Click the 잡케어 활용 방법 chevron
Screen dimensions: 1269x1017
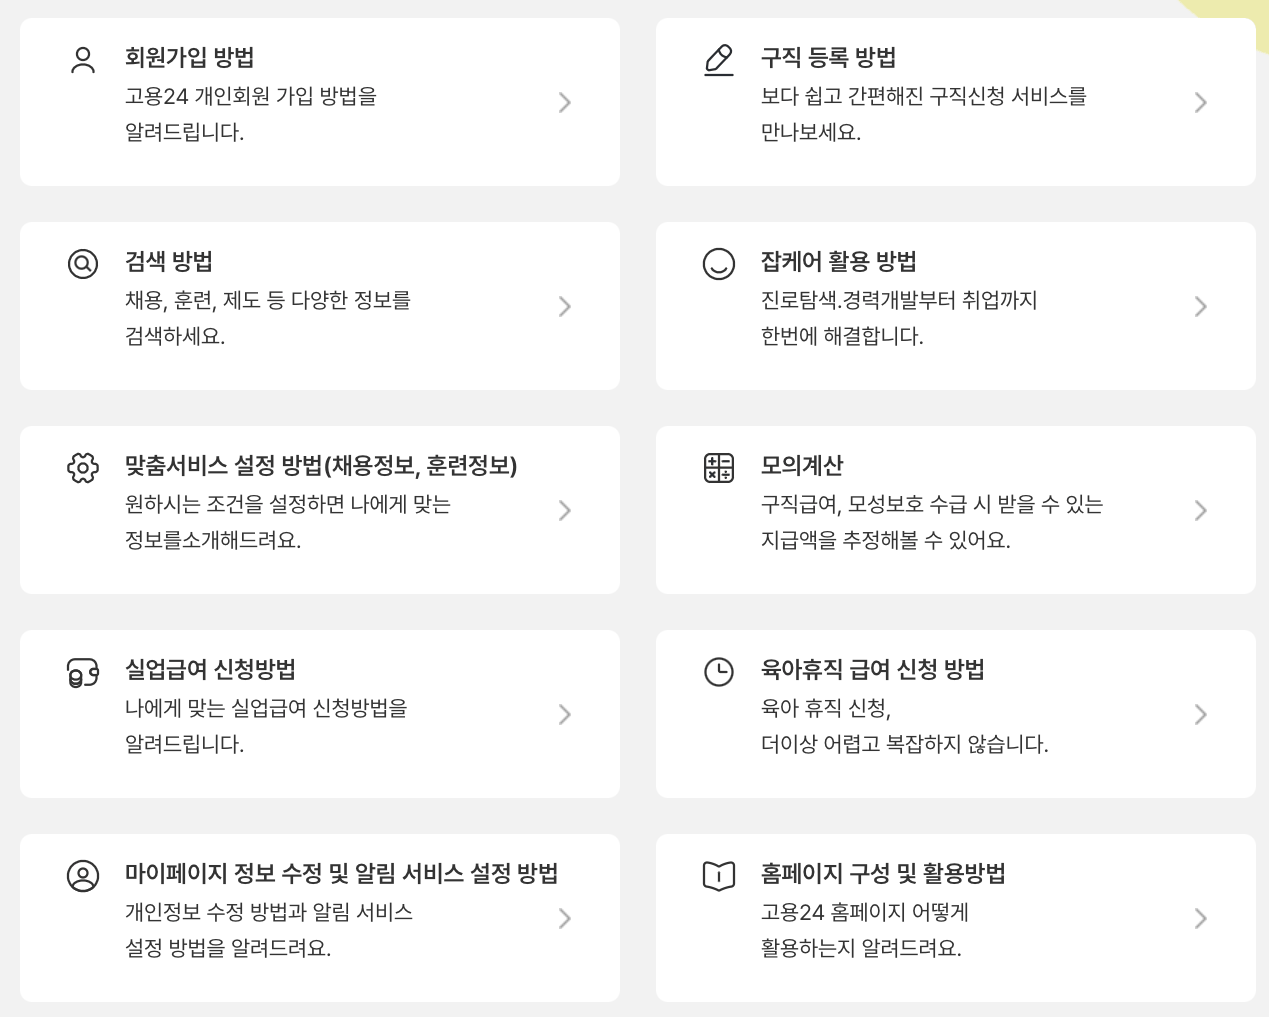coord(1200,306)
